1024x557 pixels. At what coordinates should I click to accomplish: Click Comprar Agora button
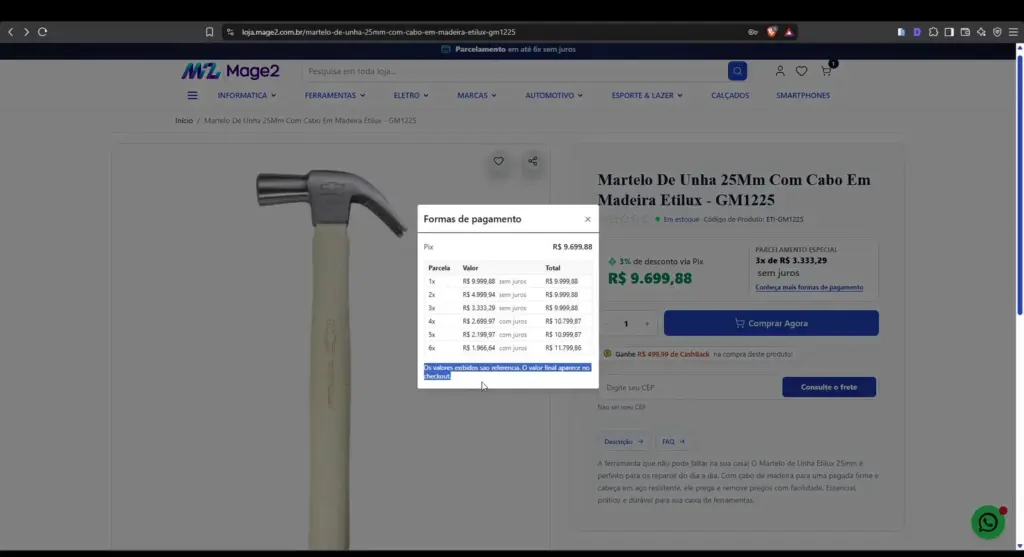tap(771, 323)
